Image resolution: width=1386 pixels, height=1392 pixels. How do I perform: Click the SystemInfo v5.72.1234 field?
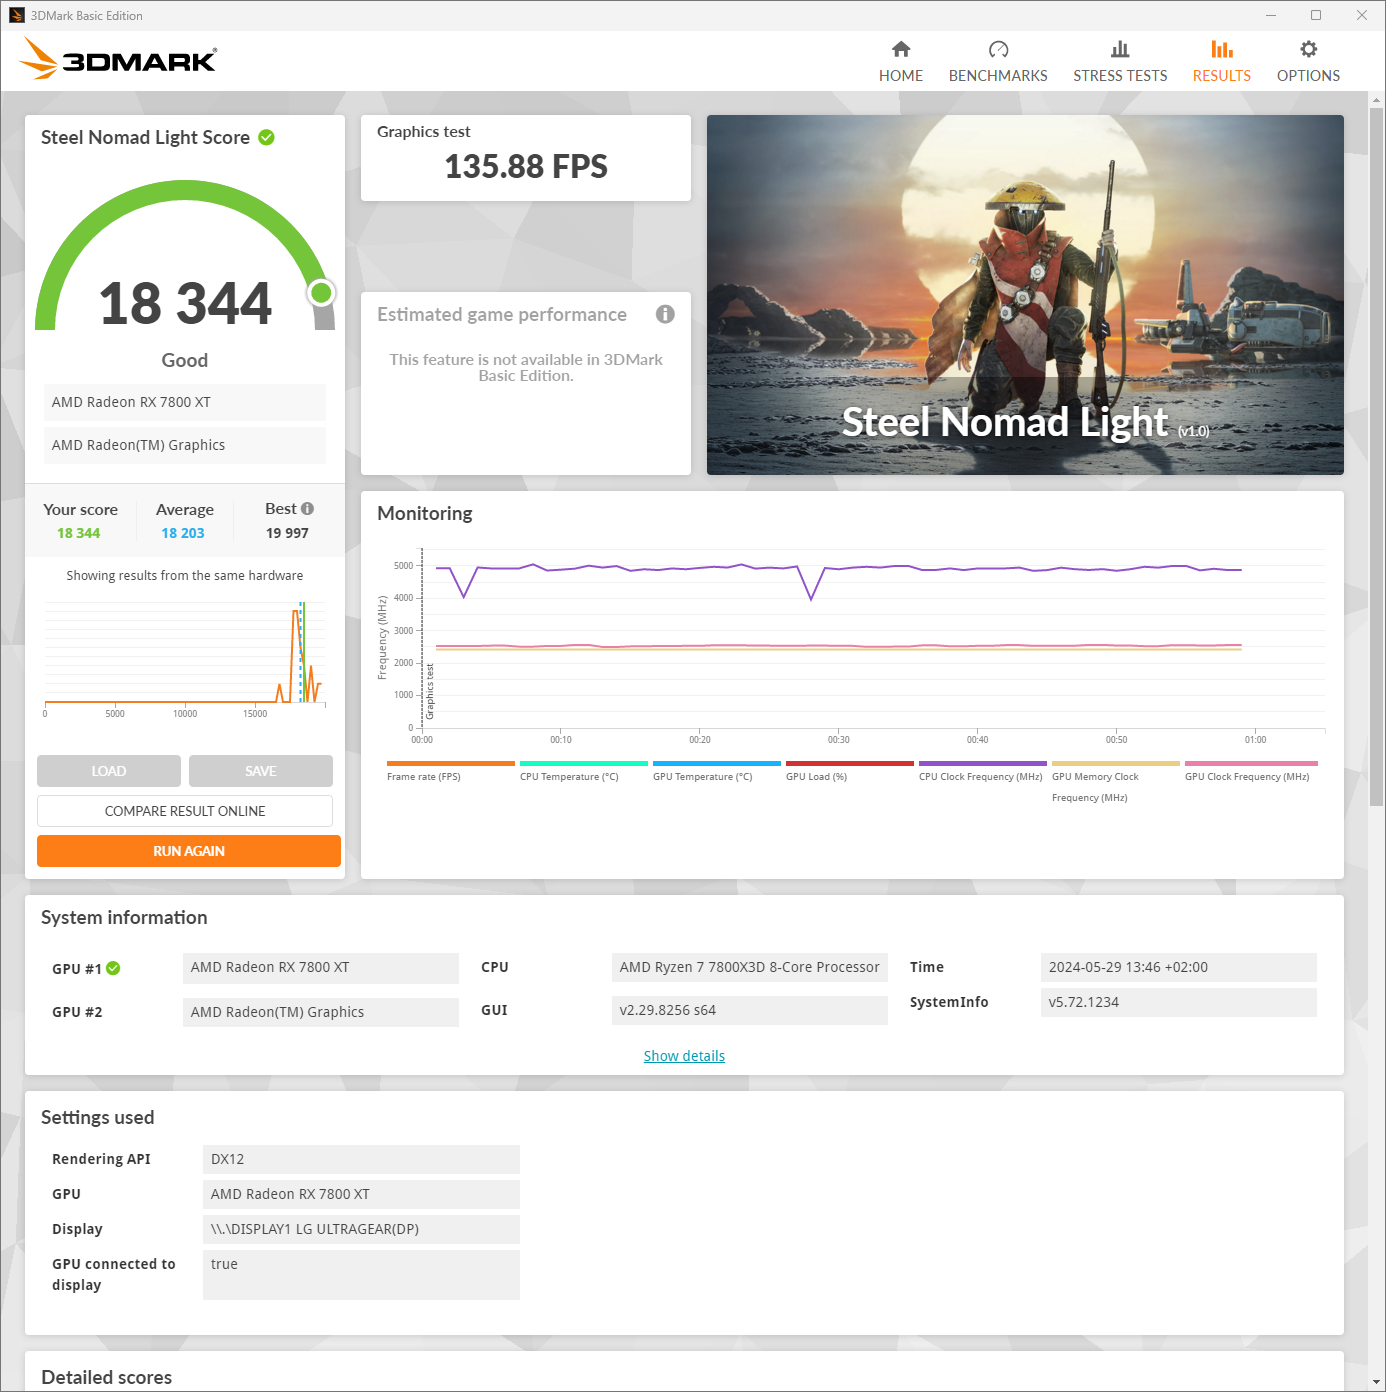pos(1179,1002)
